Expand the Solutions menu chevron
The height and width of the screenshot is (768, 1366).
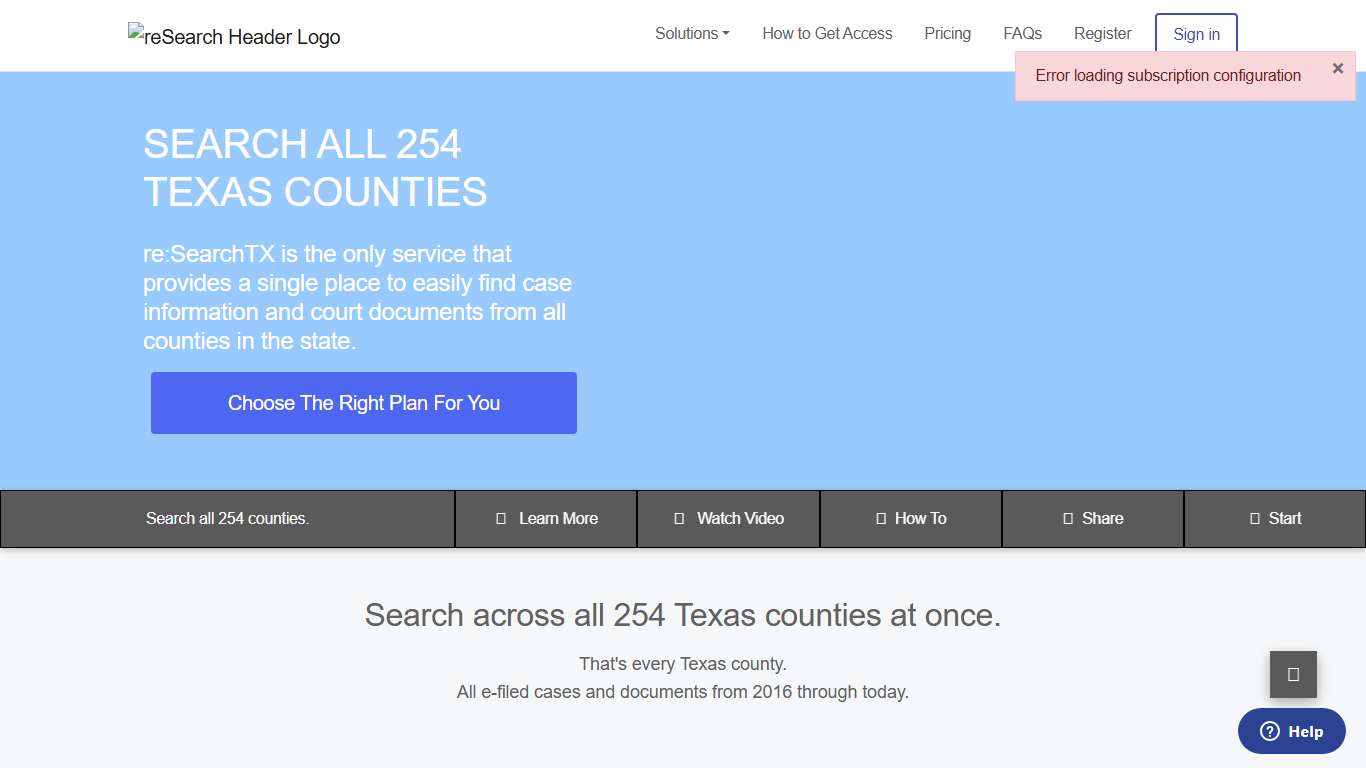(x=727, y=33)
